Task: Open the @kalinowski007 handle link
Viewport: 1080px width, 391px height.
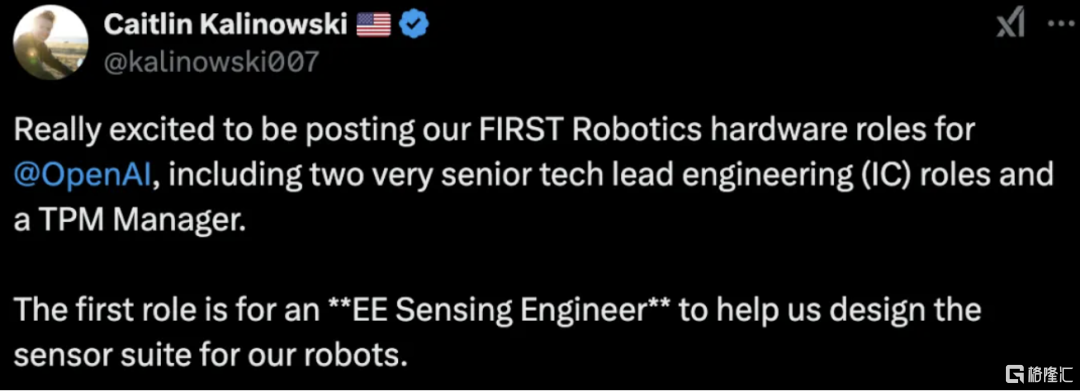Action: pyautogui.click(x=211, y=62)
